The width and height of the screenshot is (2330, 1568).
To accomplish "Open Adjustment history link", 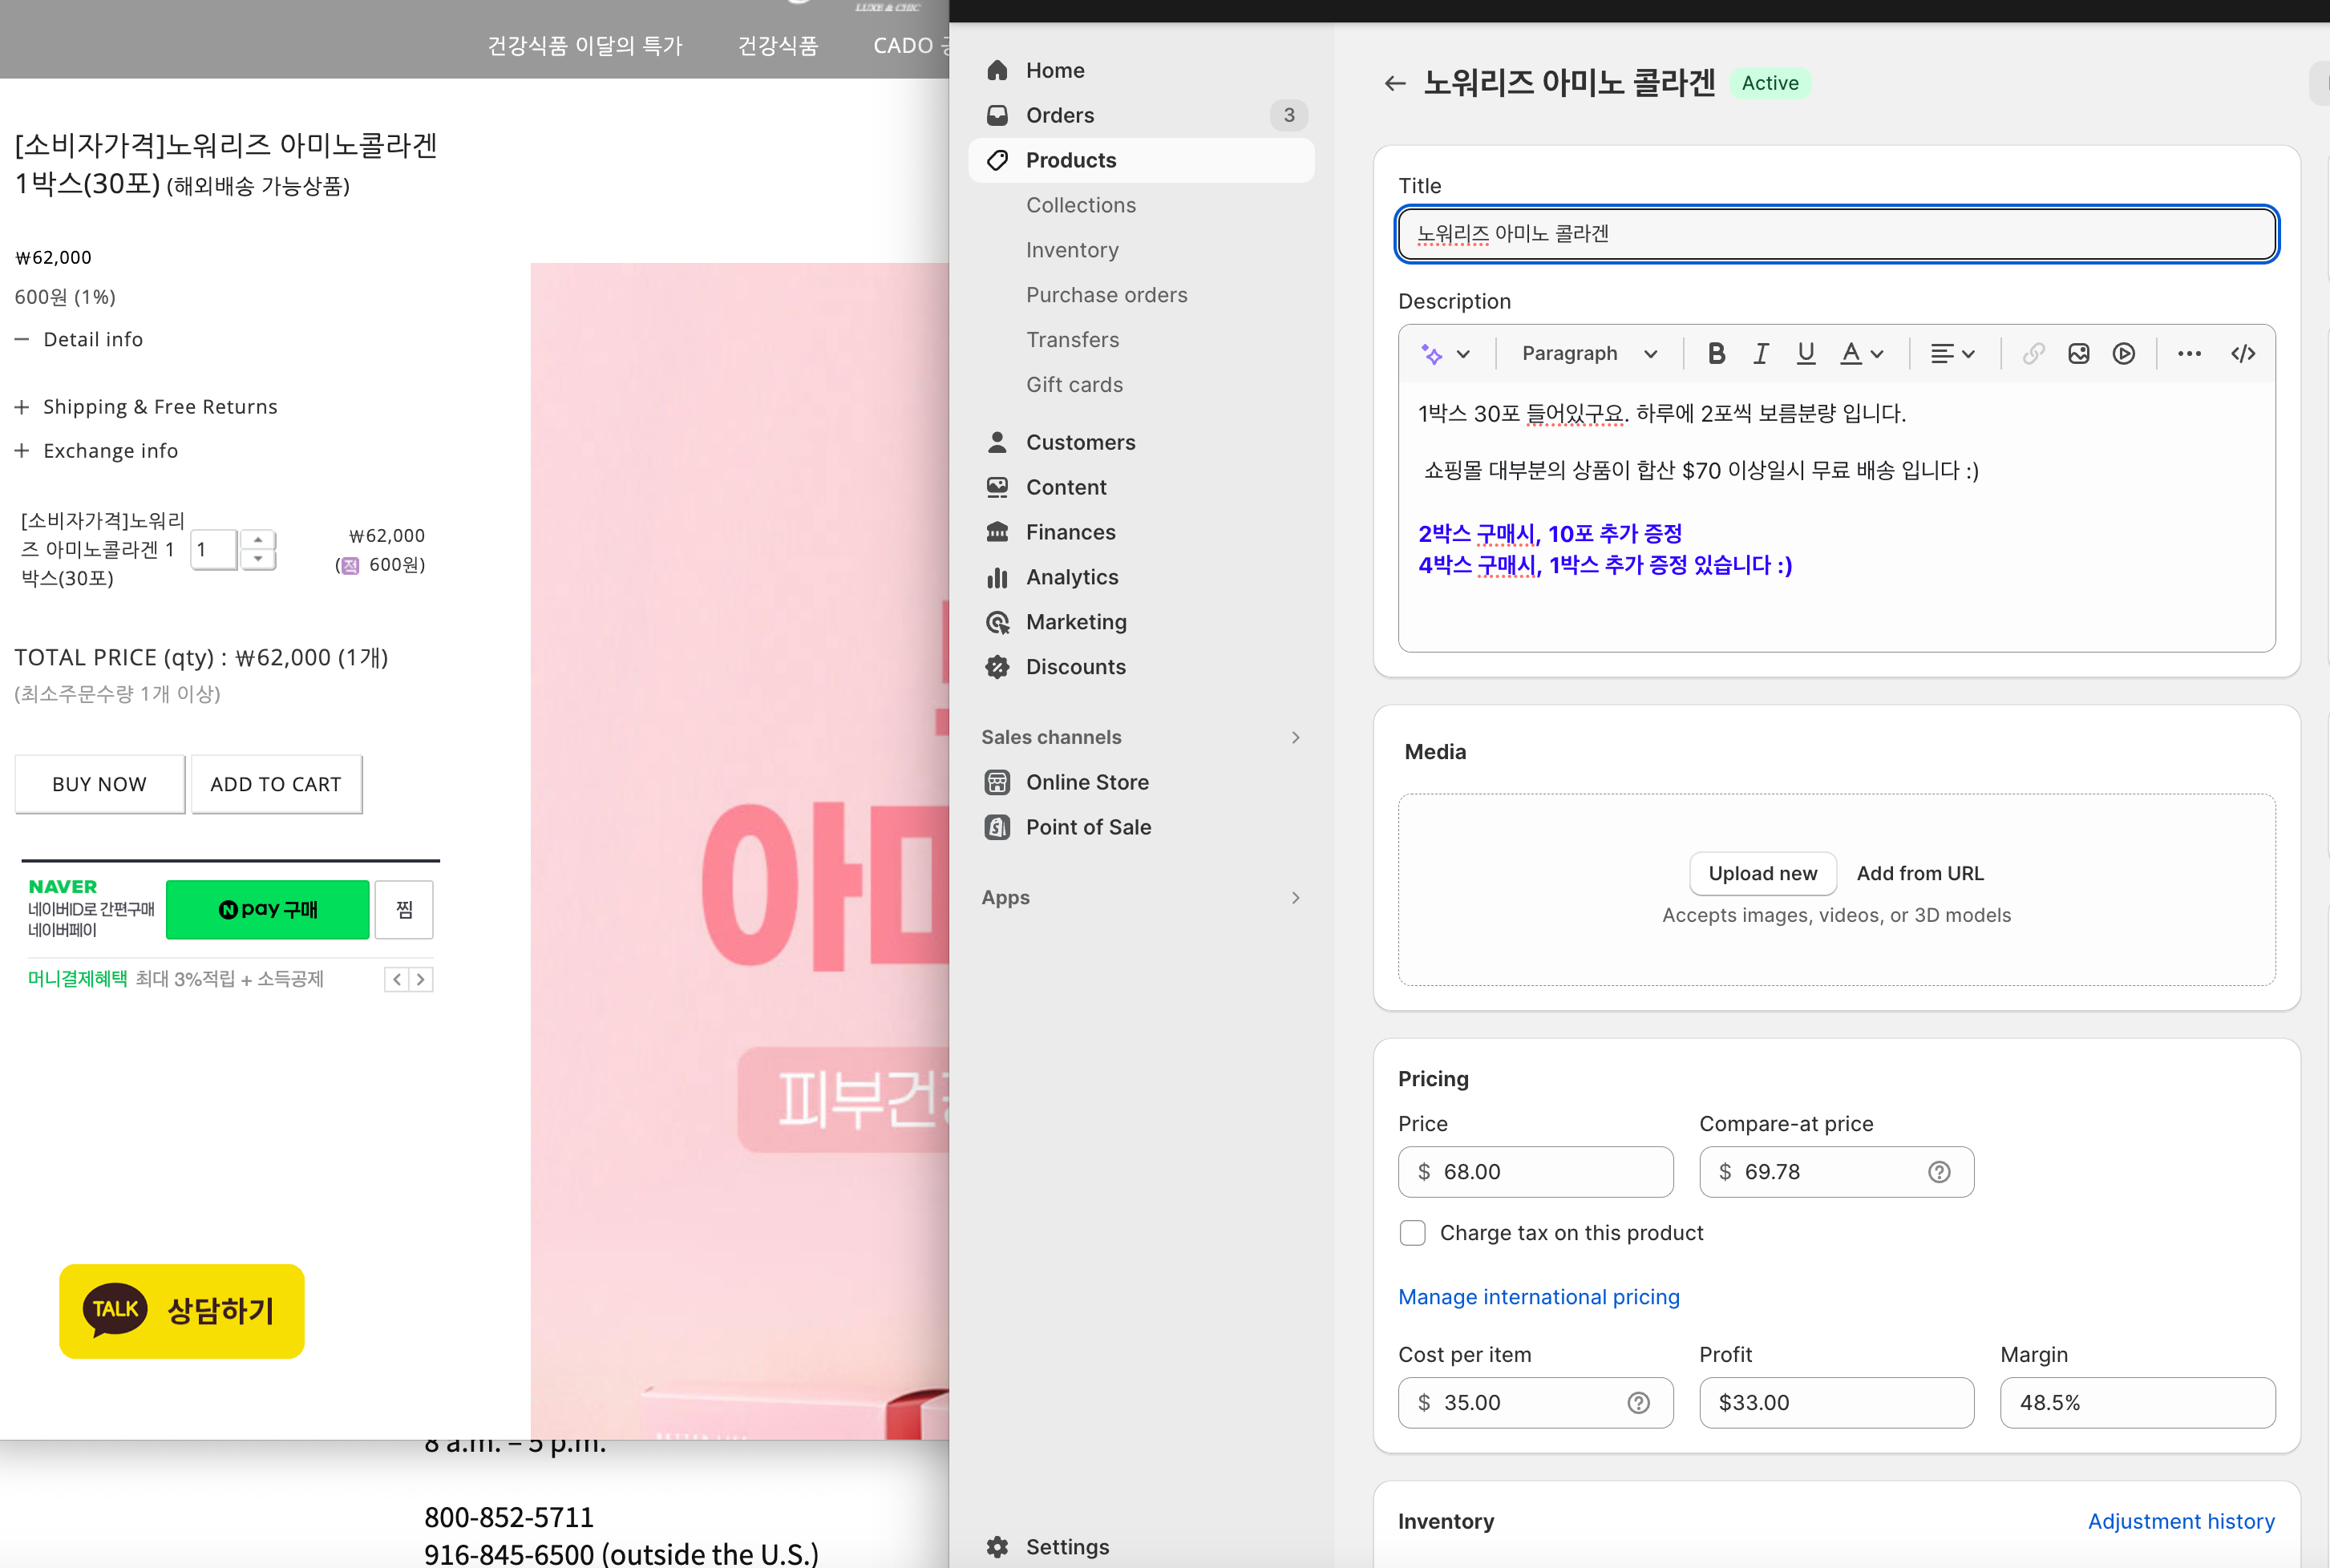I will click(2181, 1521).
